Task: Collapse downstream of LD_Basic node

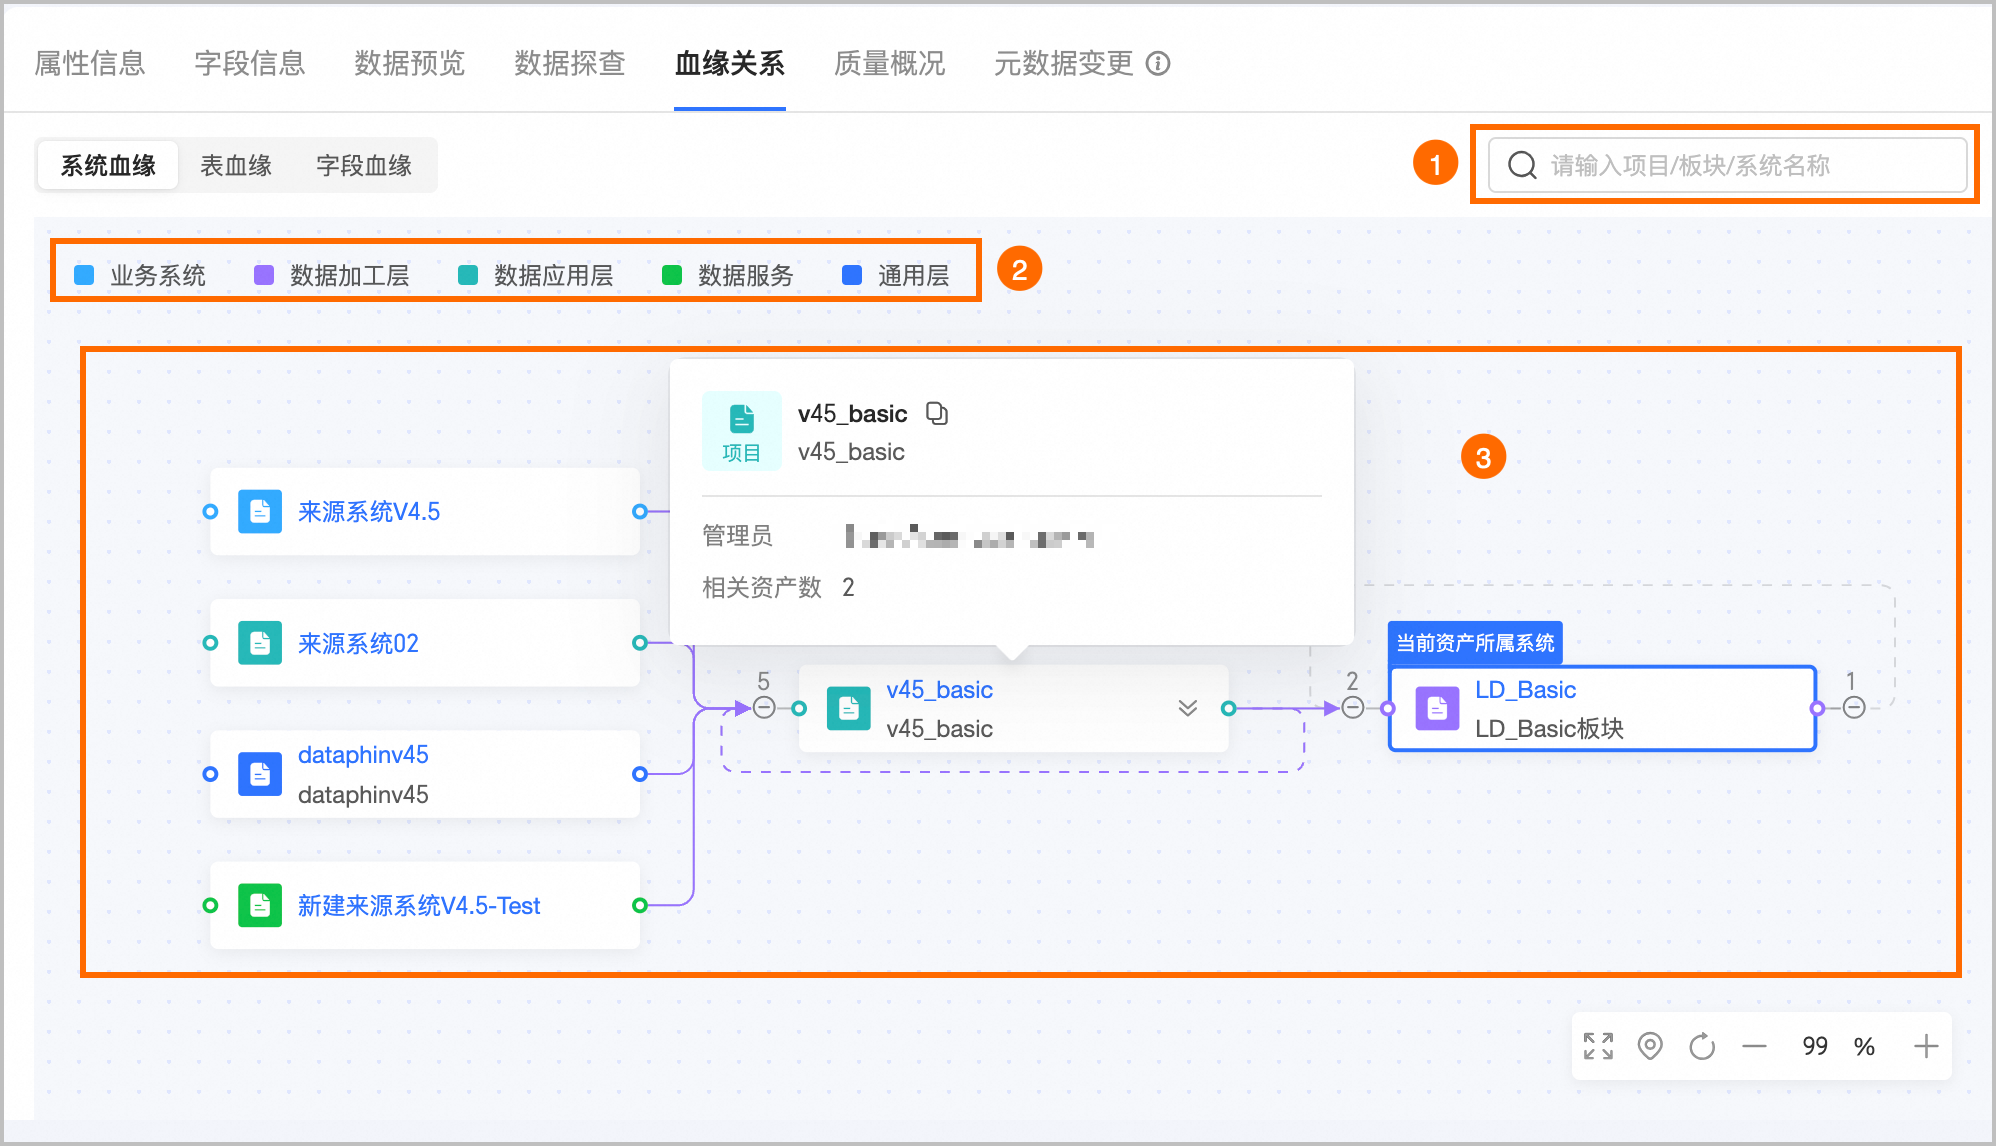Action: (x=1854, y=708)
